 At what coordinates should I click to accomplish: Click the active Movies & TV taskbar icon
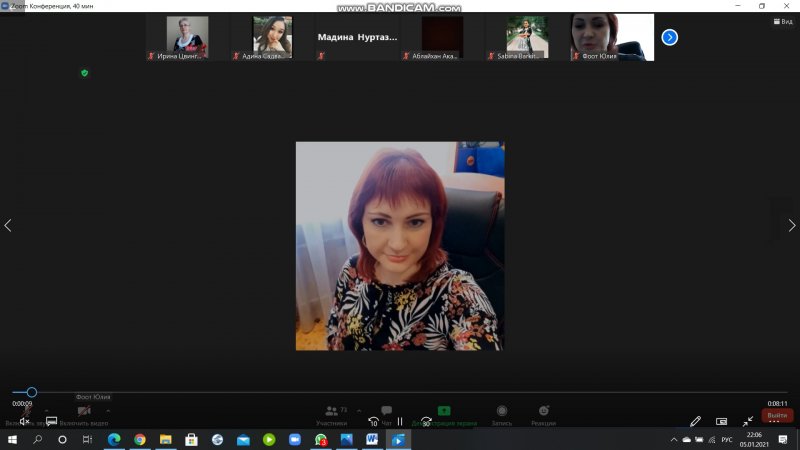coord(398,439)
